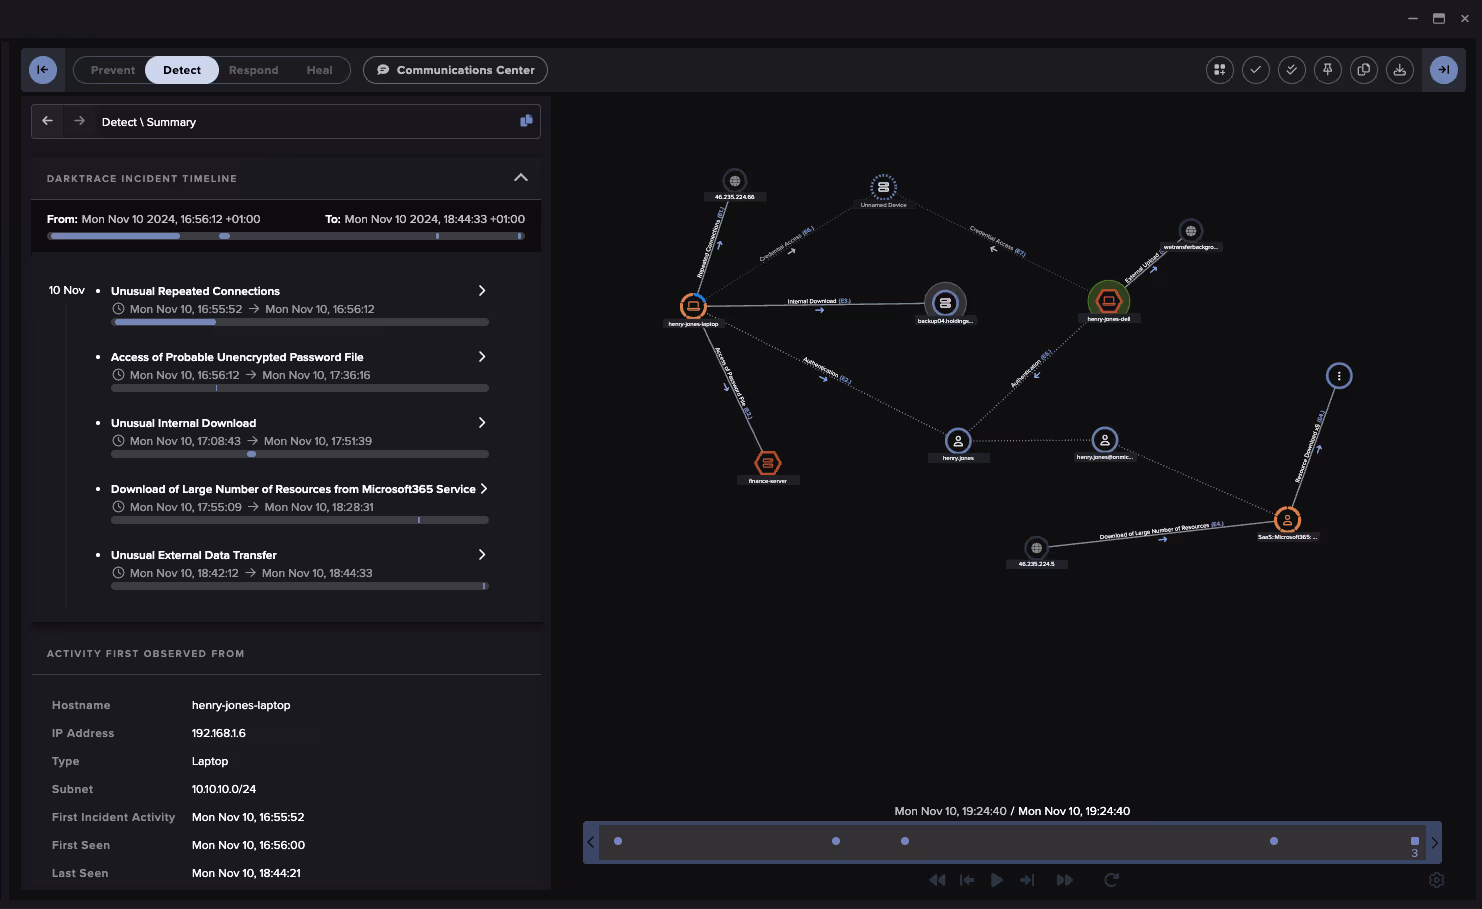Viewport: 1482px width, 909px height.
Task: Pin the incident with pin icon
Action: pos(1327,69)
